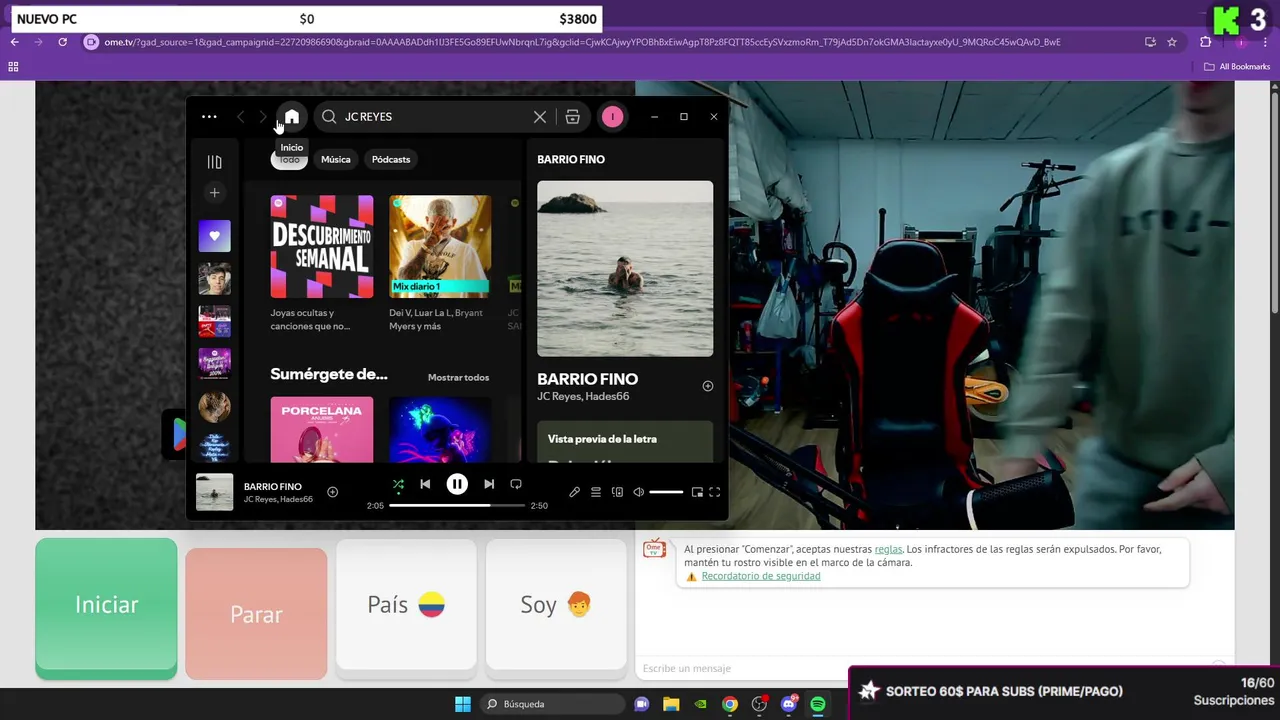Open Chrome extensions puzzle icon

[x=1205, y=42]
